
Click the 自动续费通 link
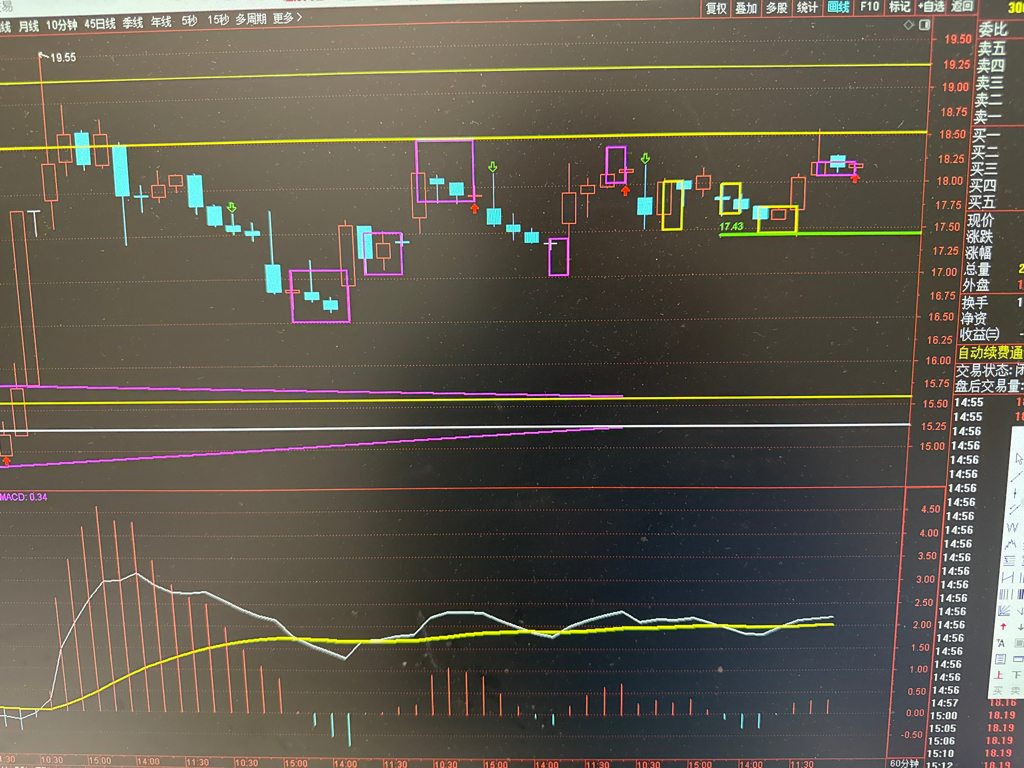(990, 353)
